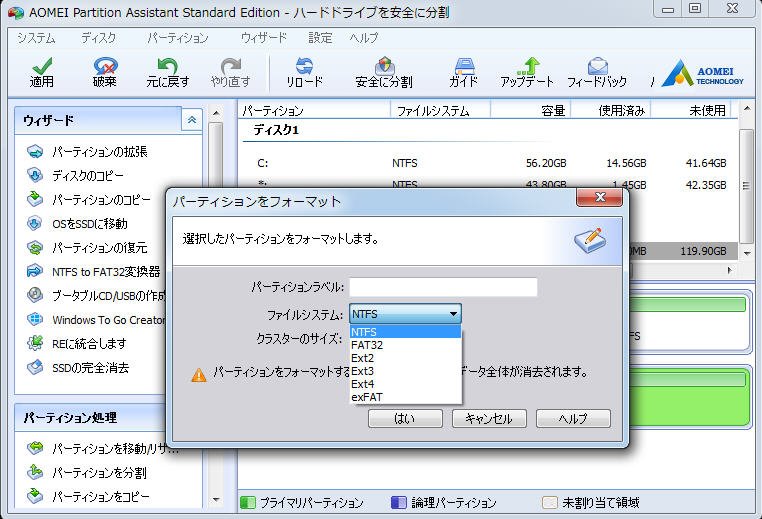Click the horizontal scrollbar right arrow
The width and height of the screenshot is (762, 519).
tap(730, 270)
